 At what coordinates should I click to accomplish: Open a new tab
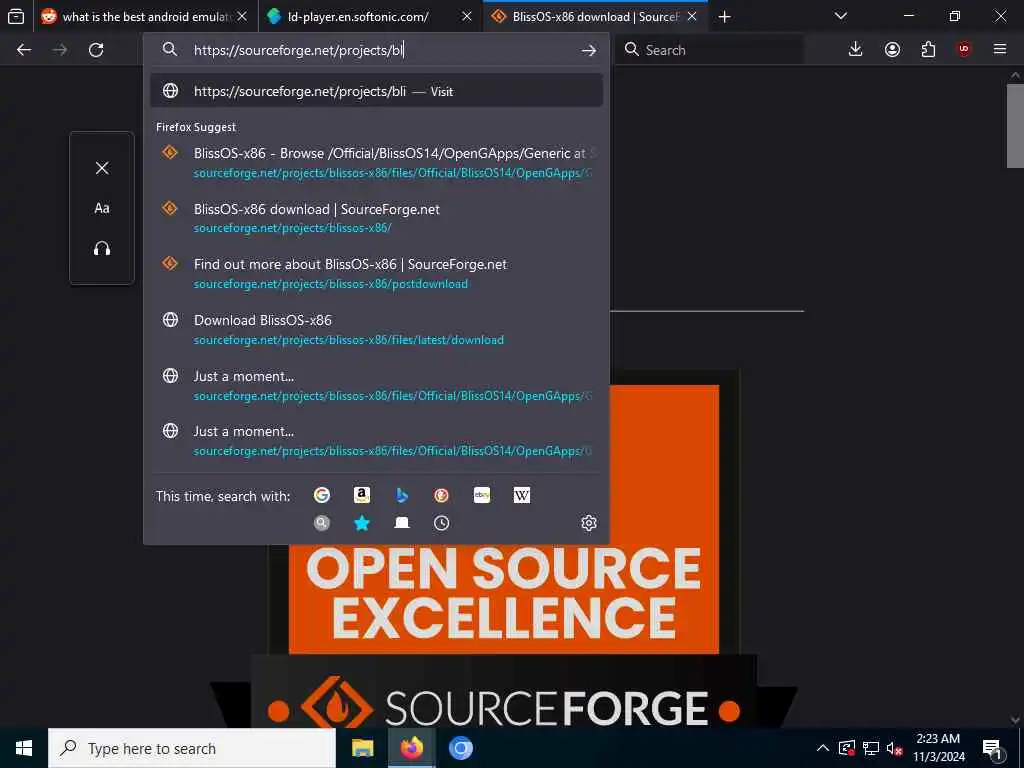(x=724, y=17)
